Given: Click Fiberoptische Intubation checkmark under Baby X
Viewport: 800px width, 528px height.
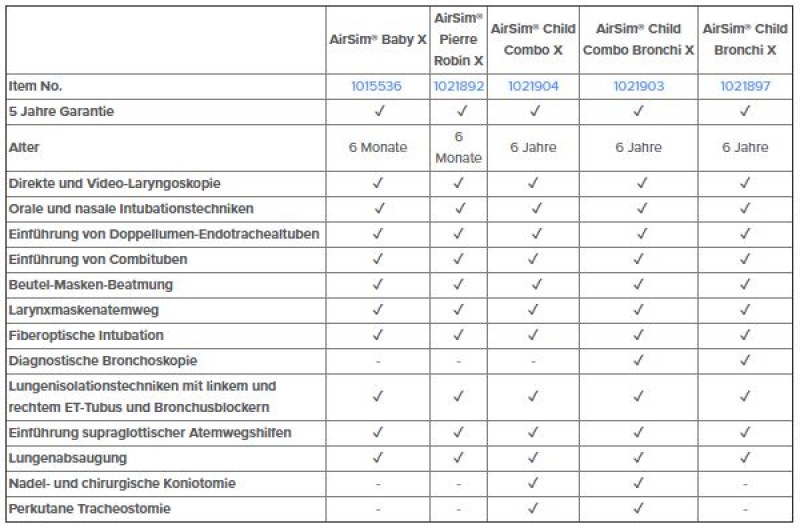Looking at the screenshot, I should click(378, 335).
